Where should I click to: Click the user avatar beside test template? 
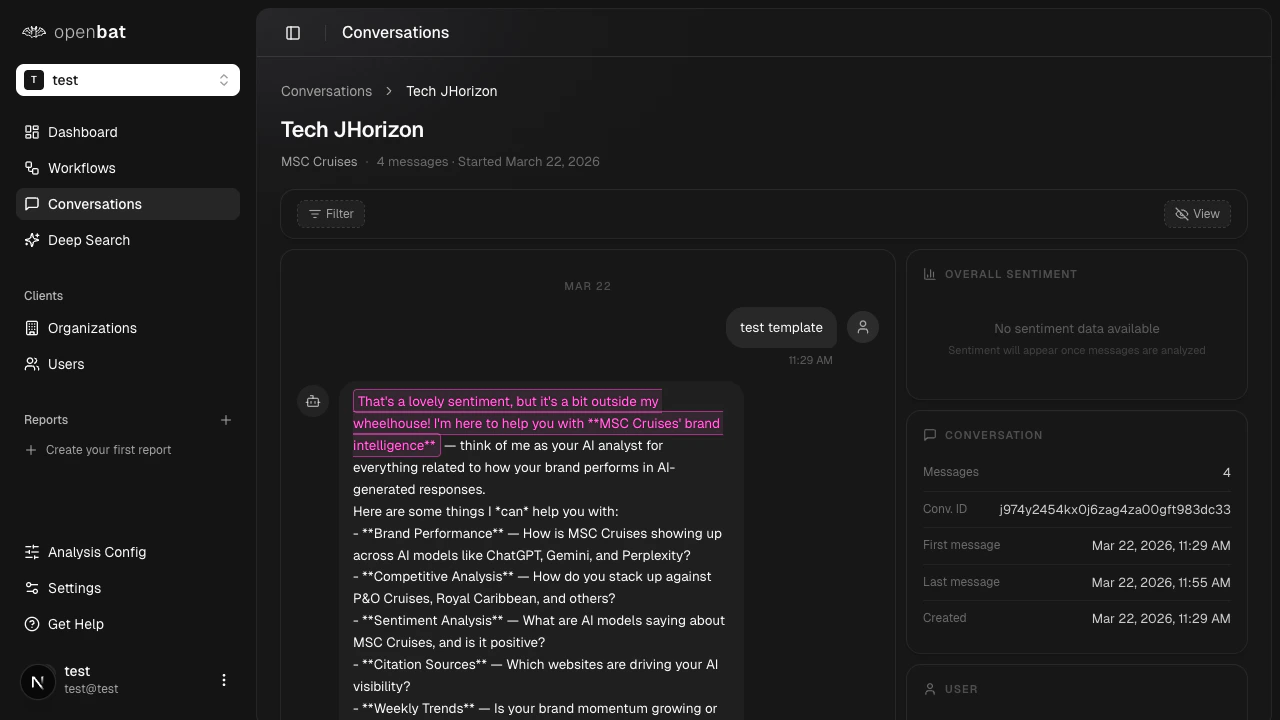point(863,327)
